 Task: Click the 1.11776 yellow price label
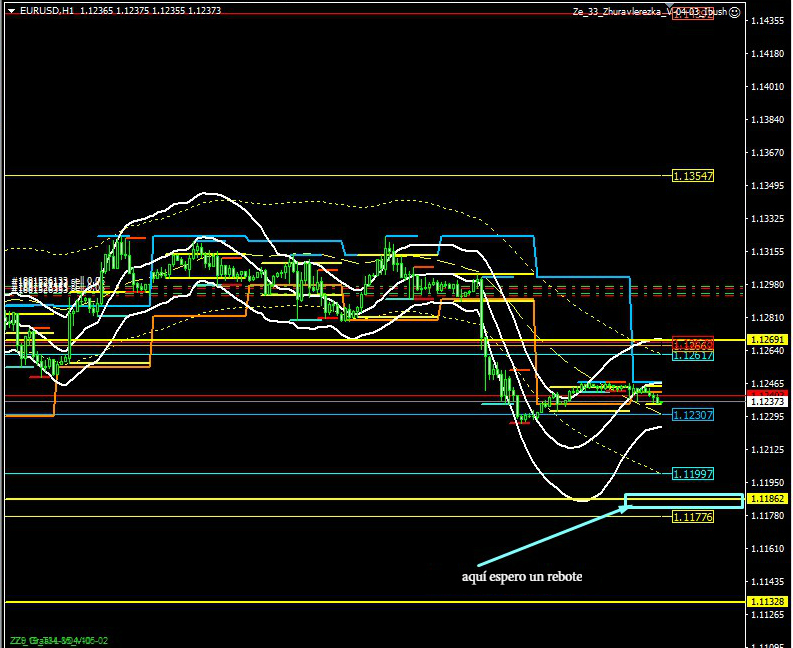[692, 517]
